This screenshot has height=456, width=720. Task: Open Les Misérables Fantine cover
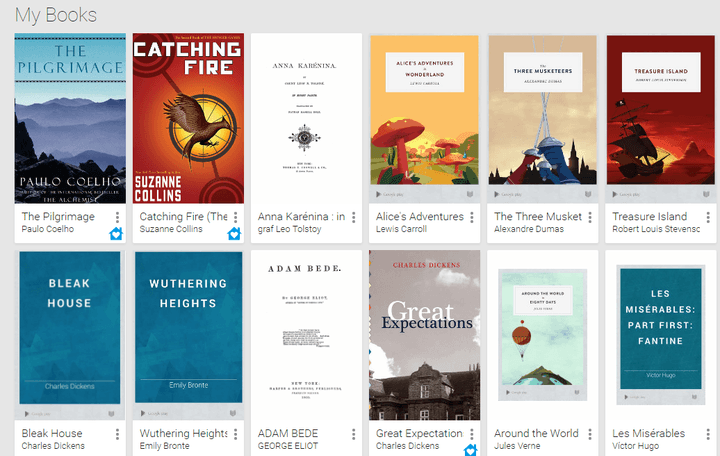[661, 335]
